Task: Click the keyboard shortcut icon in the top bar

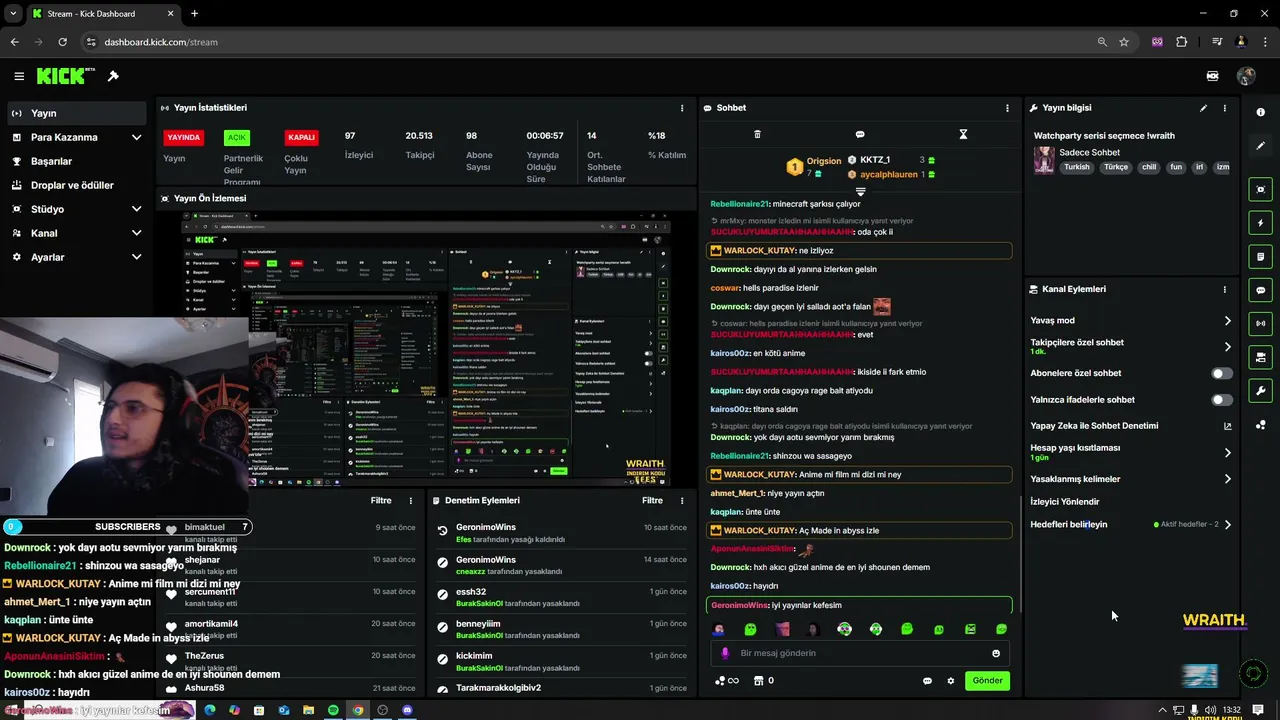Action: point(1212,76)
